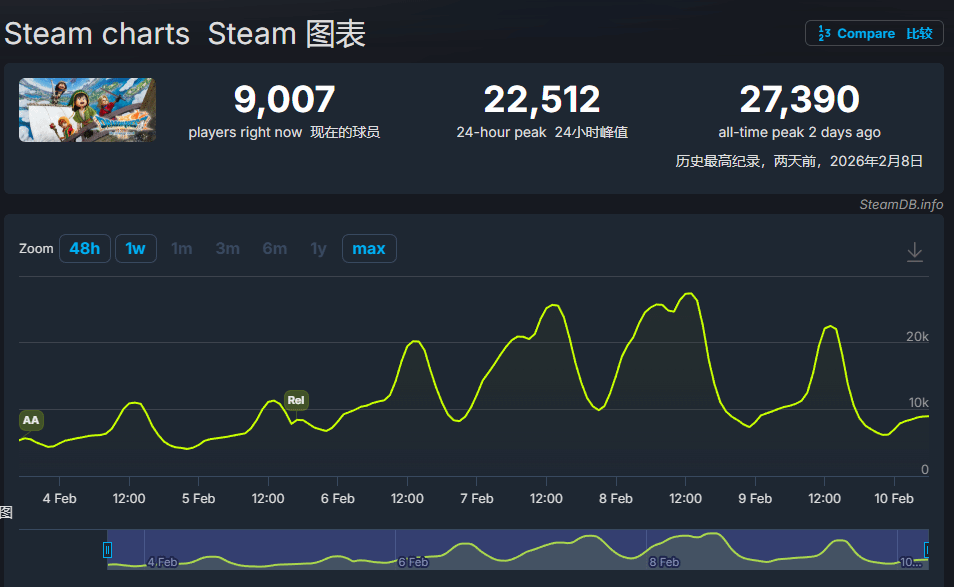Select the 1w zoom range
954x587 pixels.
click(x=136, y=248)
